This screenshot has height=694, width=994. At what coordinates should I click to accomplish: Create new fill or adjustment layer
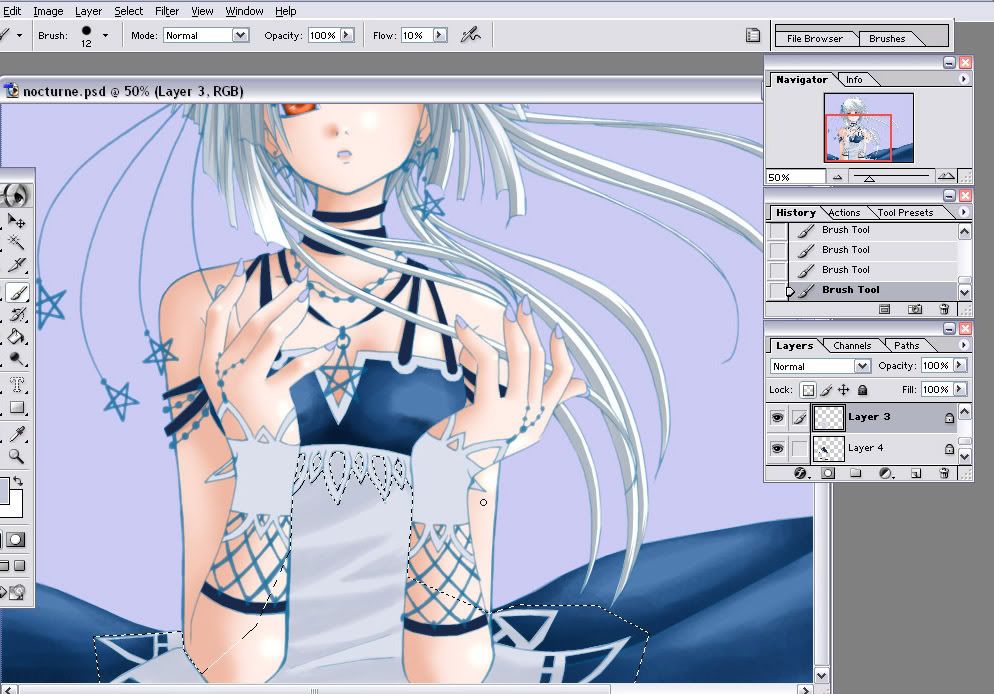(x=886, y=473)
